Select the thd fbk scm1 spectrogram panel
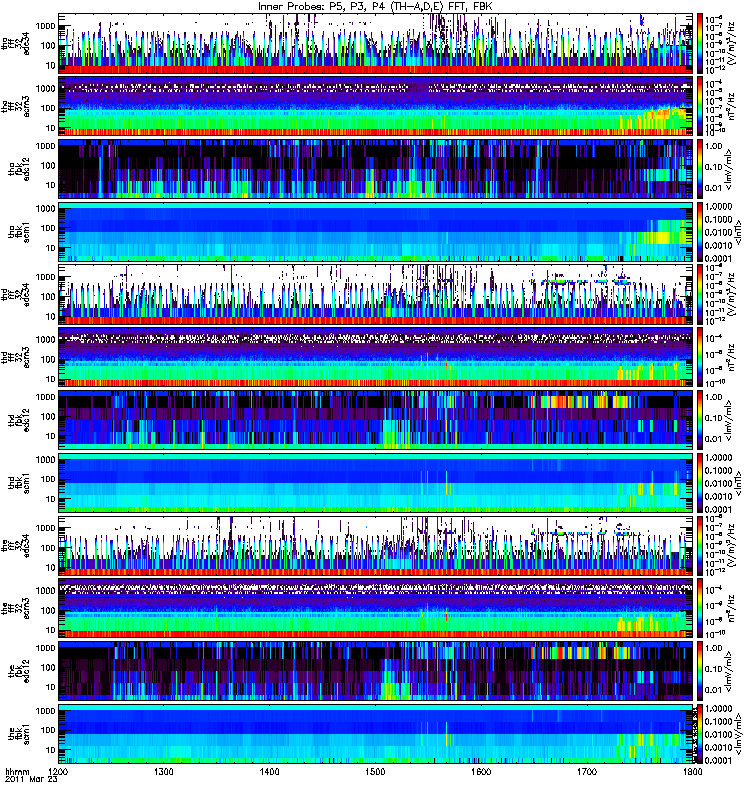Viewport: 750px width, 800px height. 376,483
